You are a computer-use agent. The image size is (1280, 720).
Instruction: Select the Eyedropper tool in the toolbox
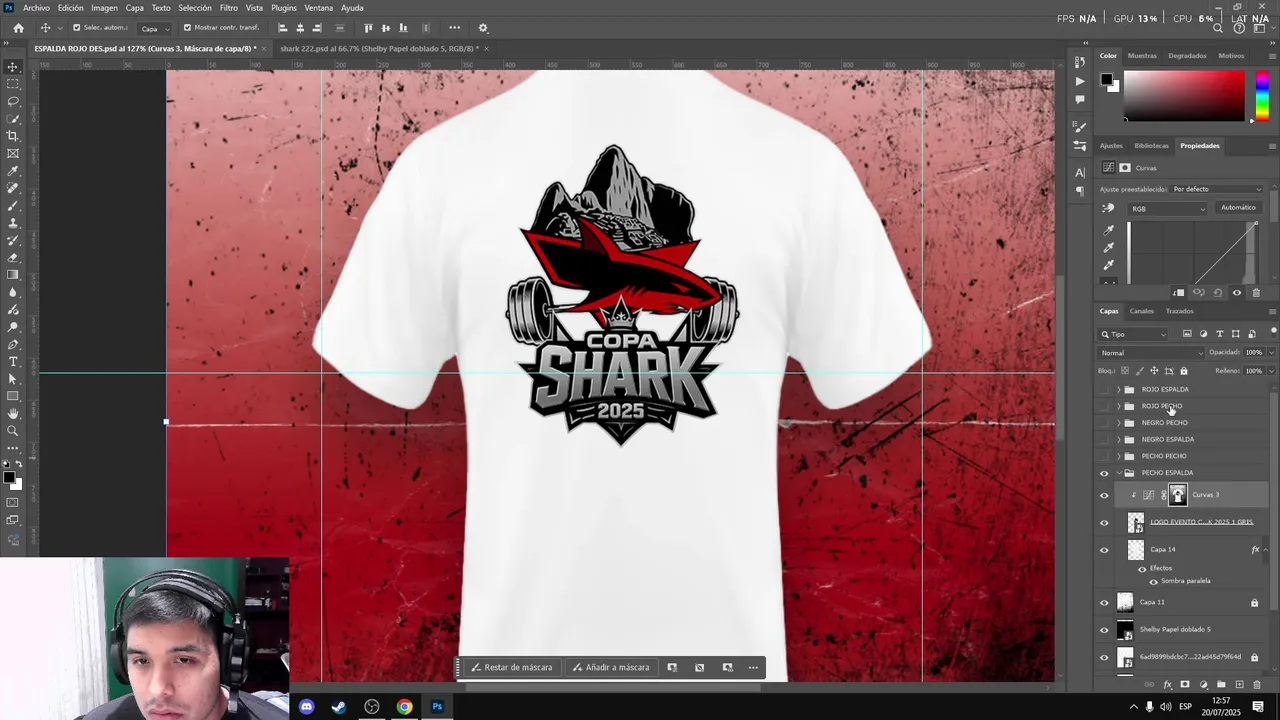tap(13, 171)
